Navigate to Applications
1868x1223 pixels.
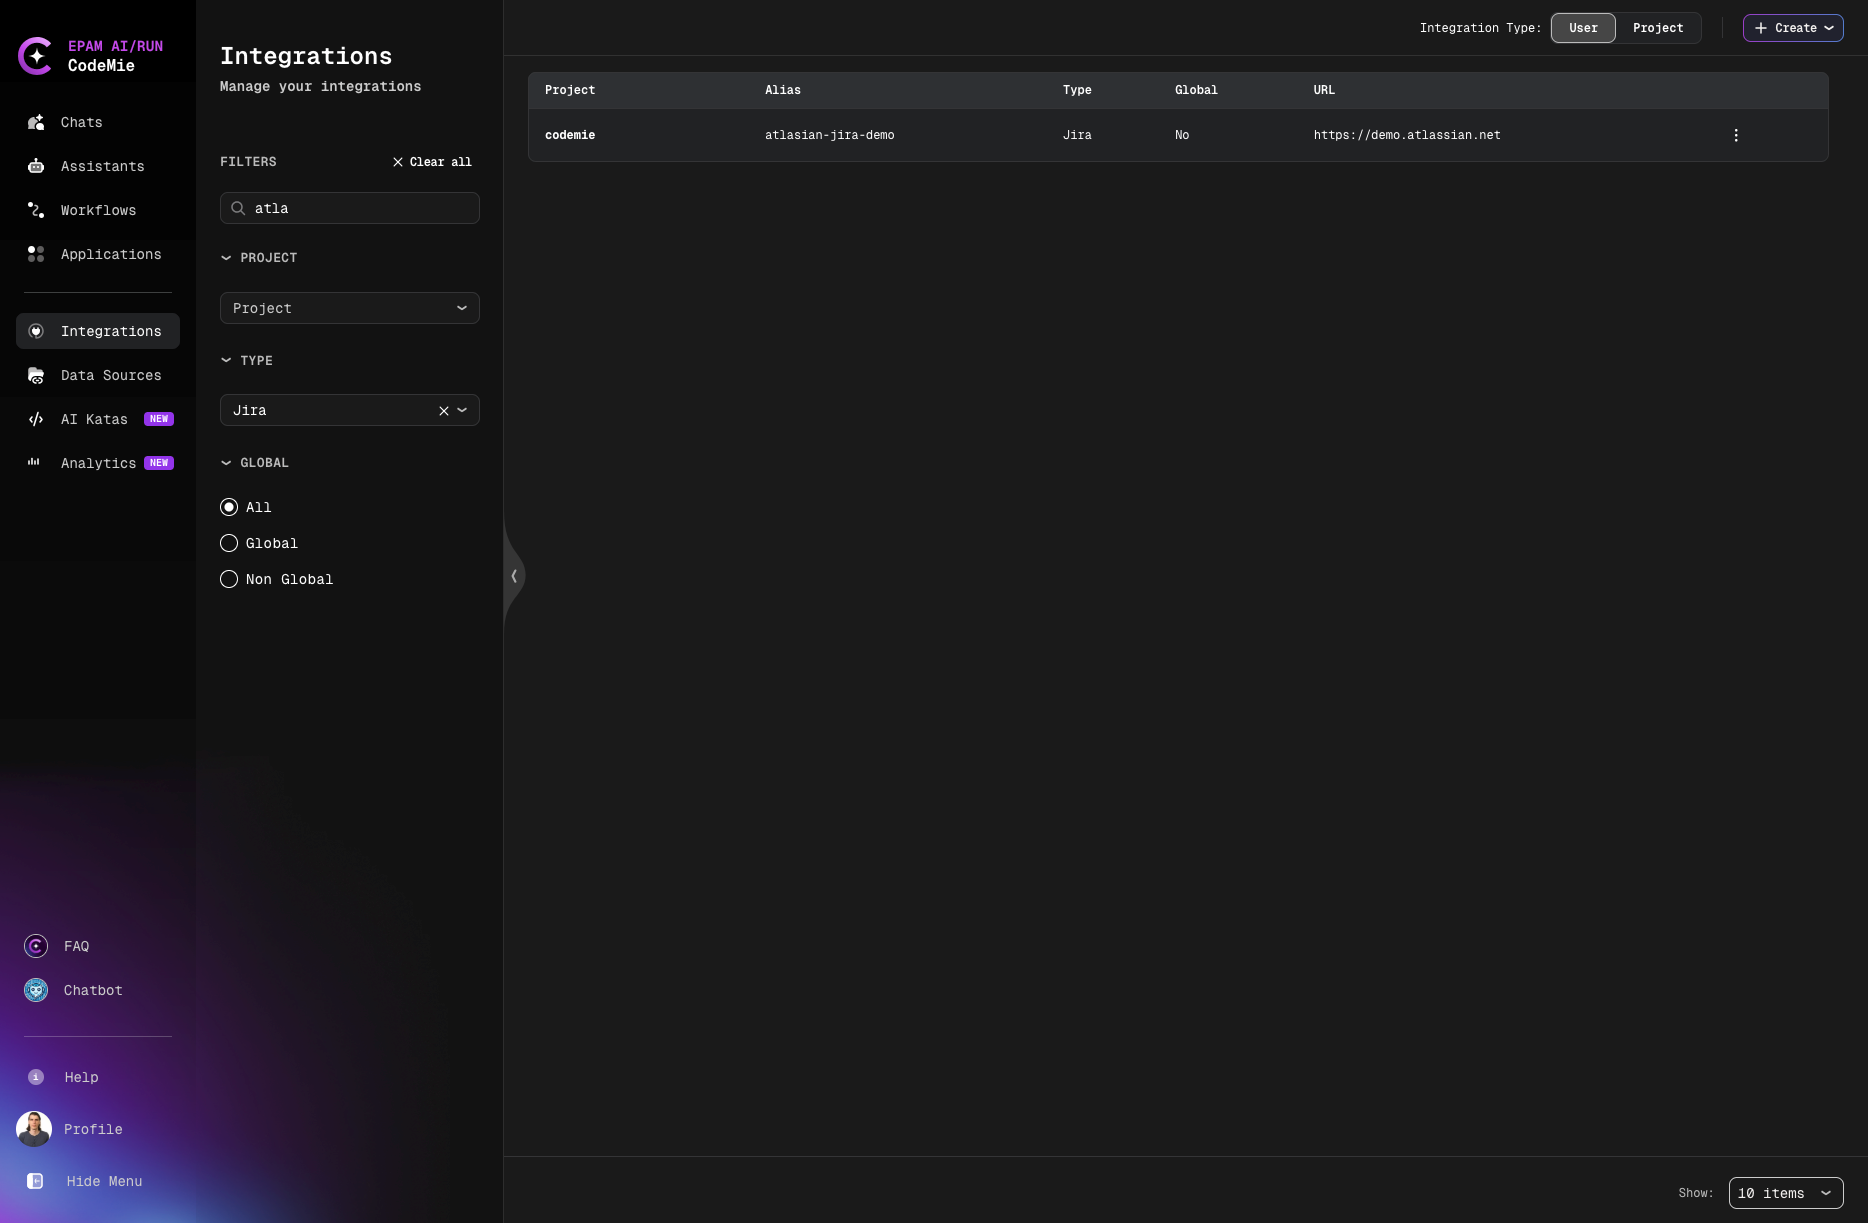[110, 254]
